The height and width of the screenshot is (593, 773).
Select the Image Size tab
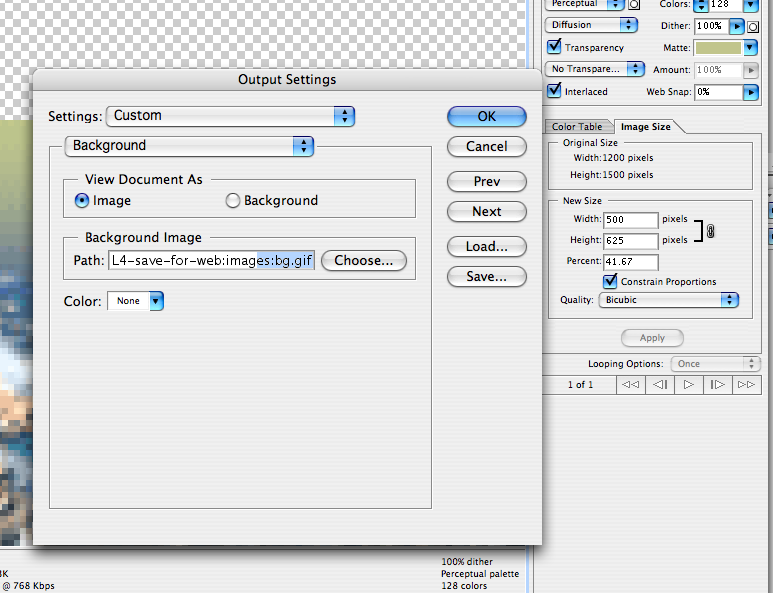click(645, 127)
